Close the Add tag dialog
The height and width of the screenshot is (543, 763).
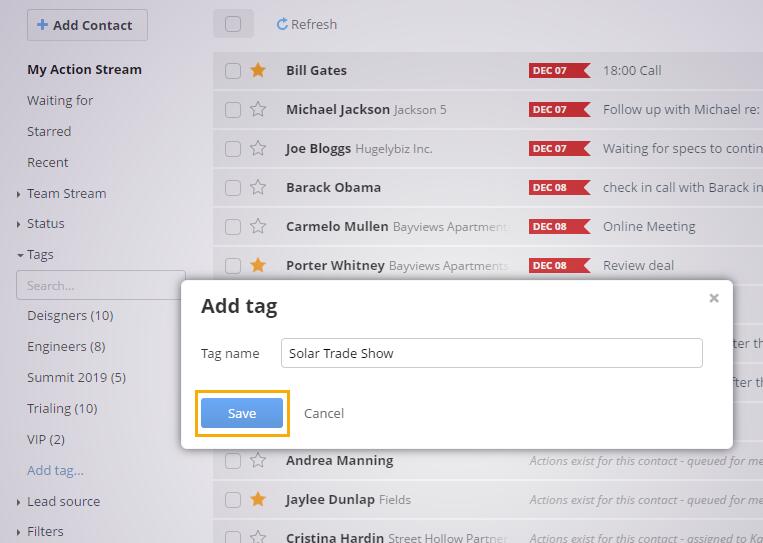[714, 298]
